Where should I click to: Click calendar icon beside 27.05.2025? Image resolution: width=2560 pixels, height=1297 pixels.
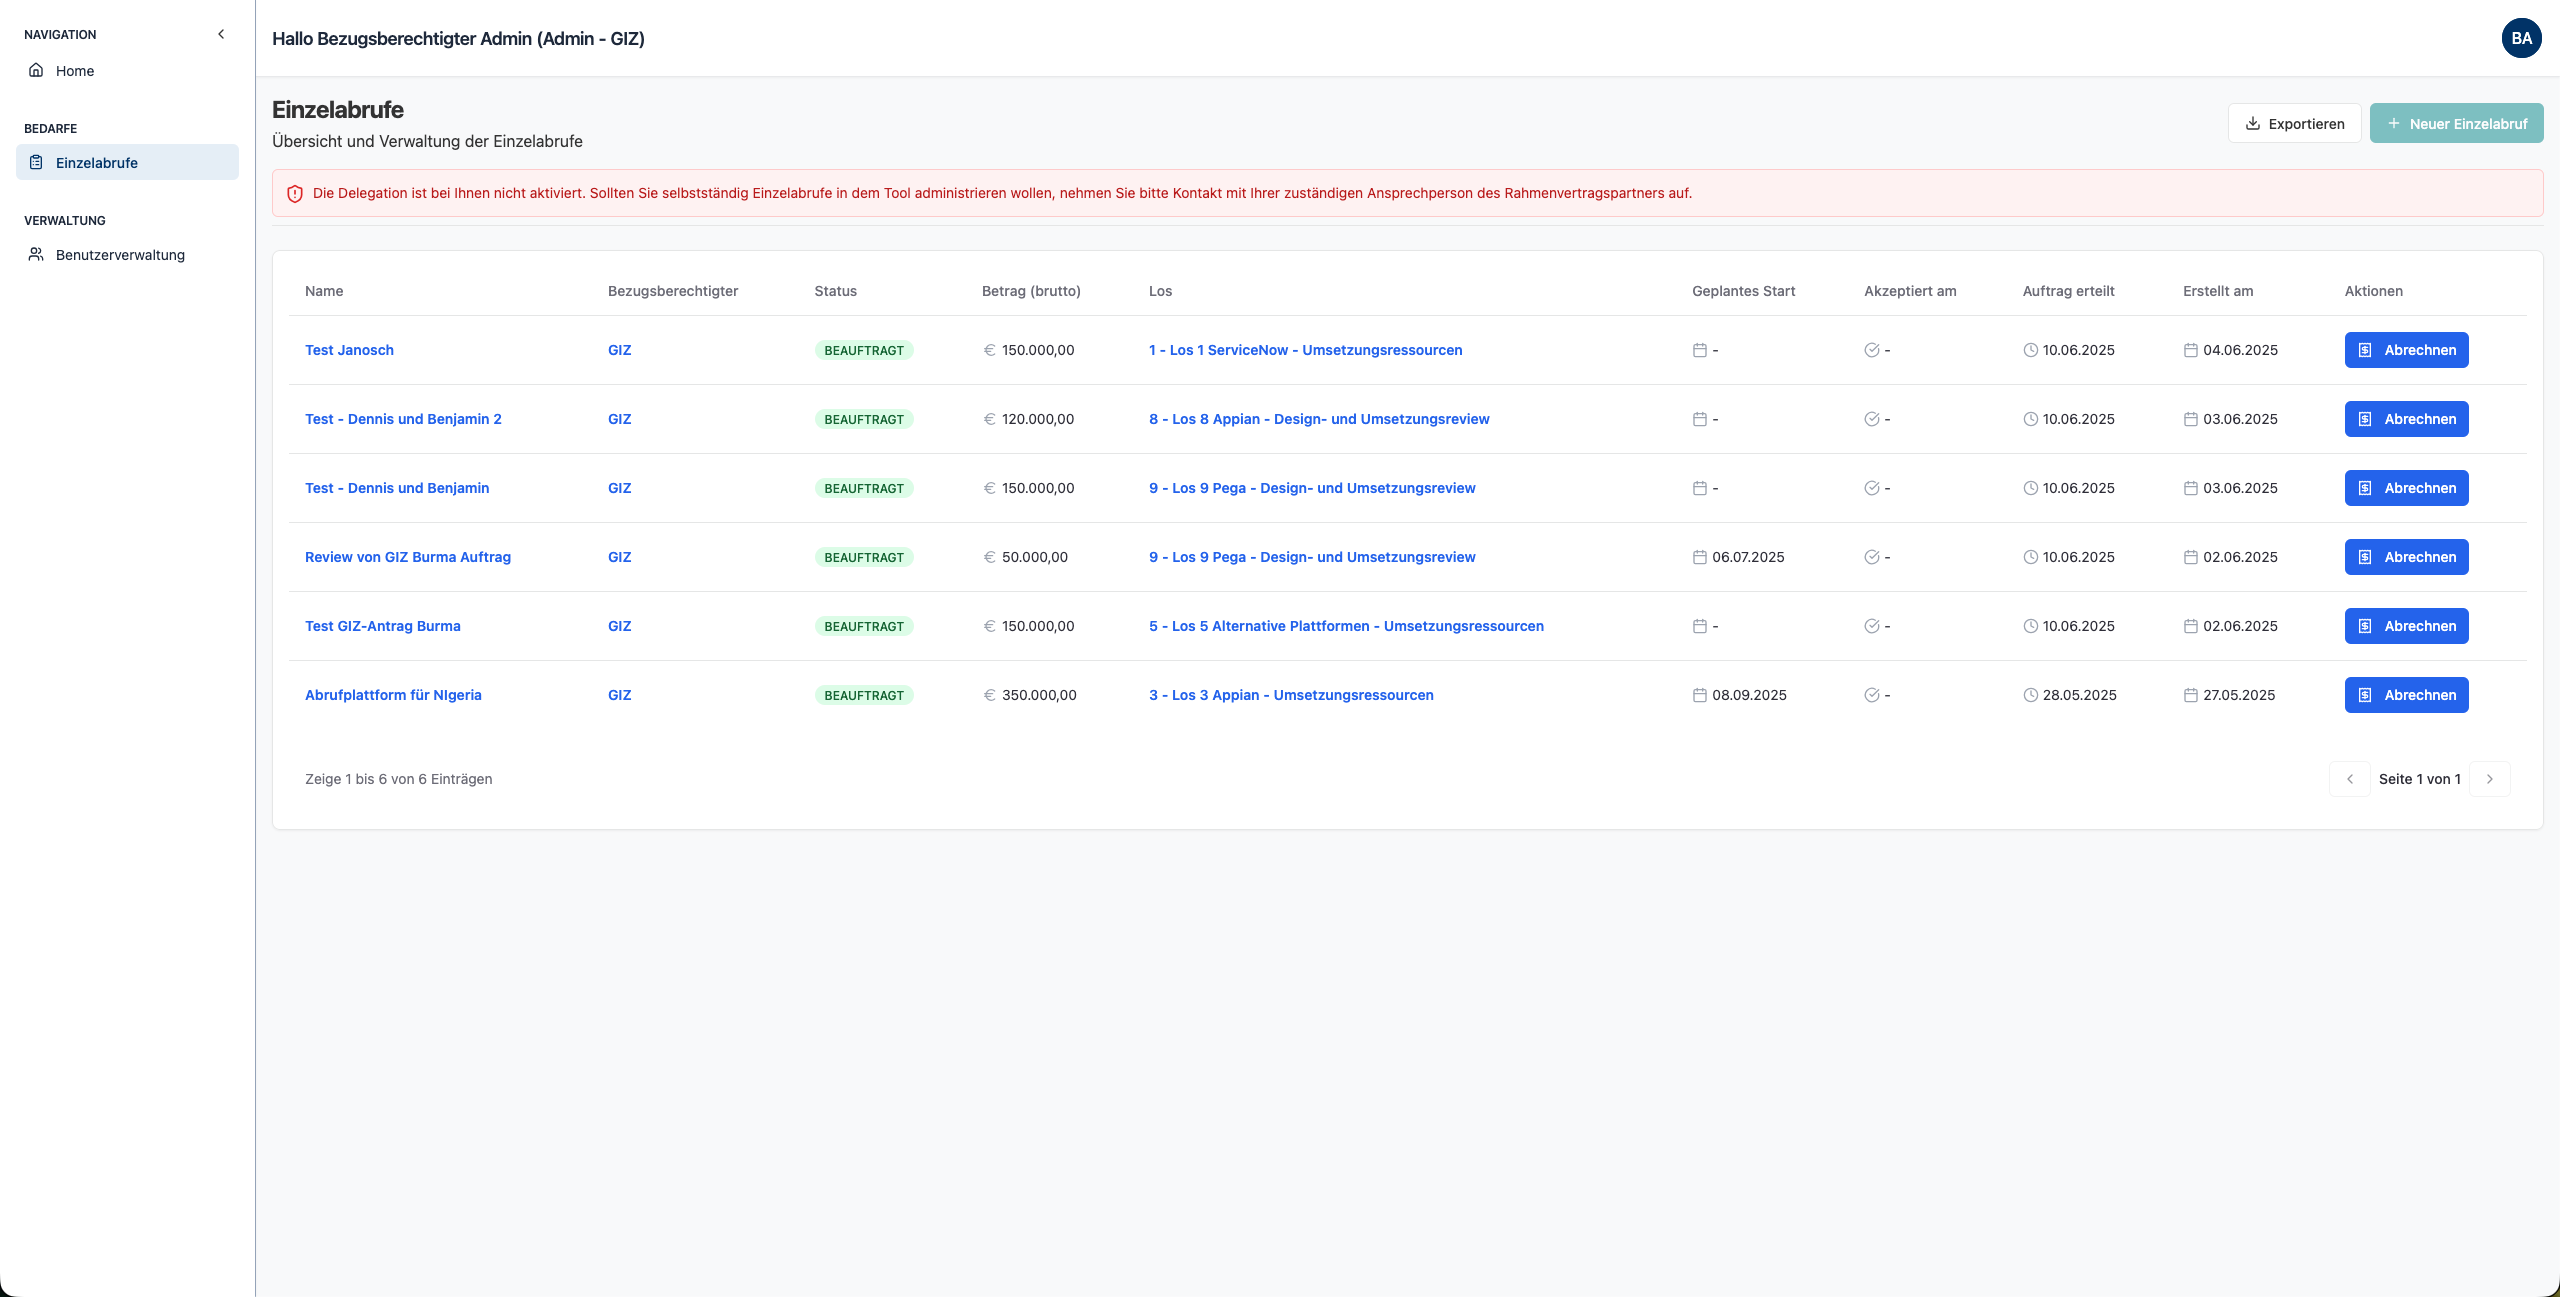tap(2190, 695)
